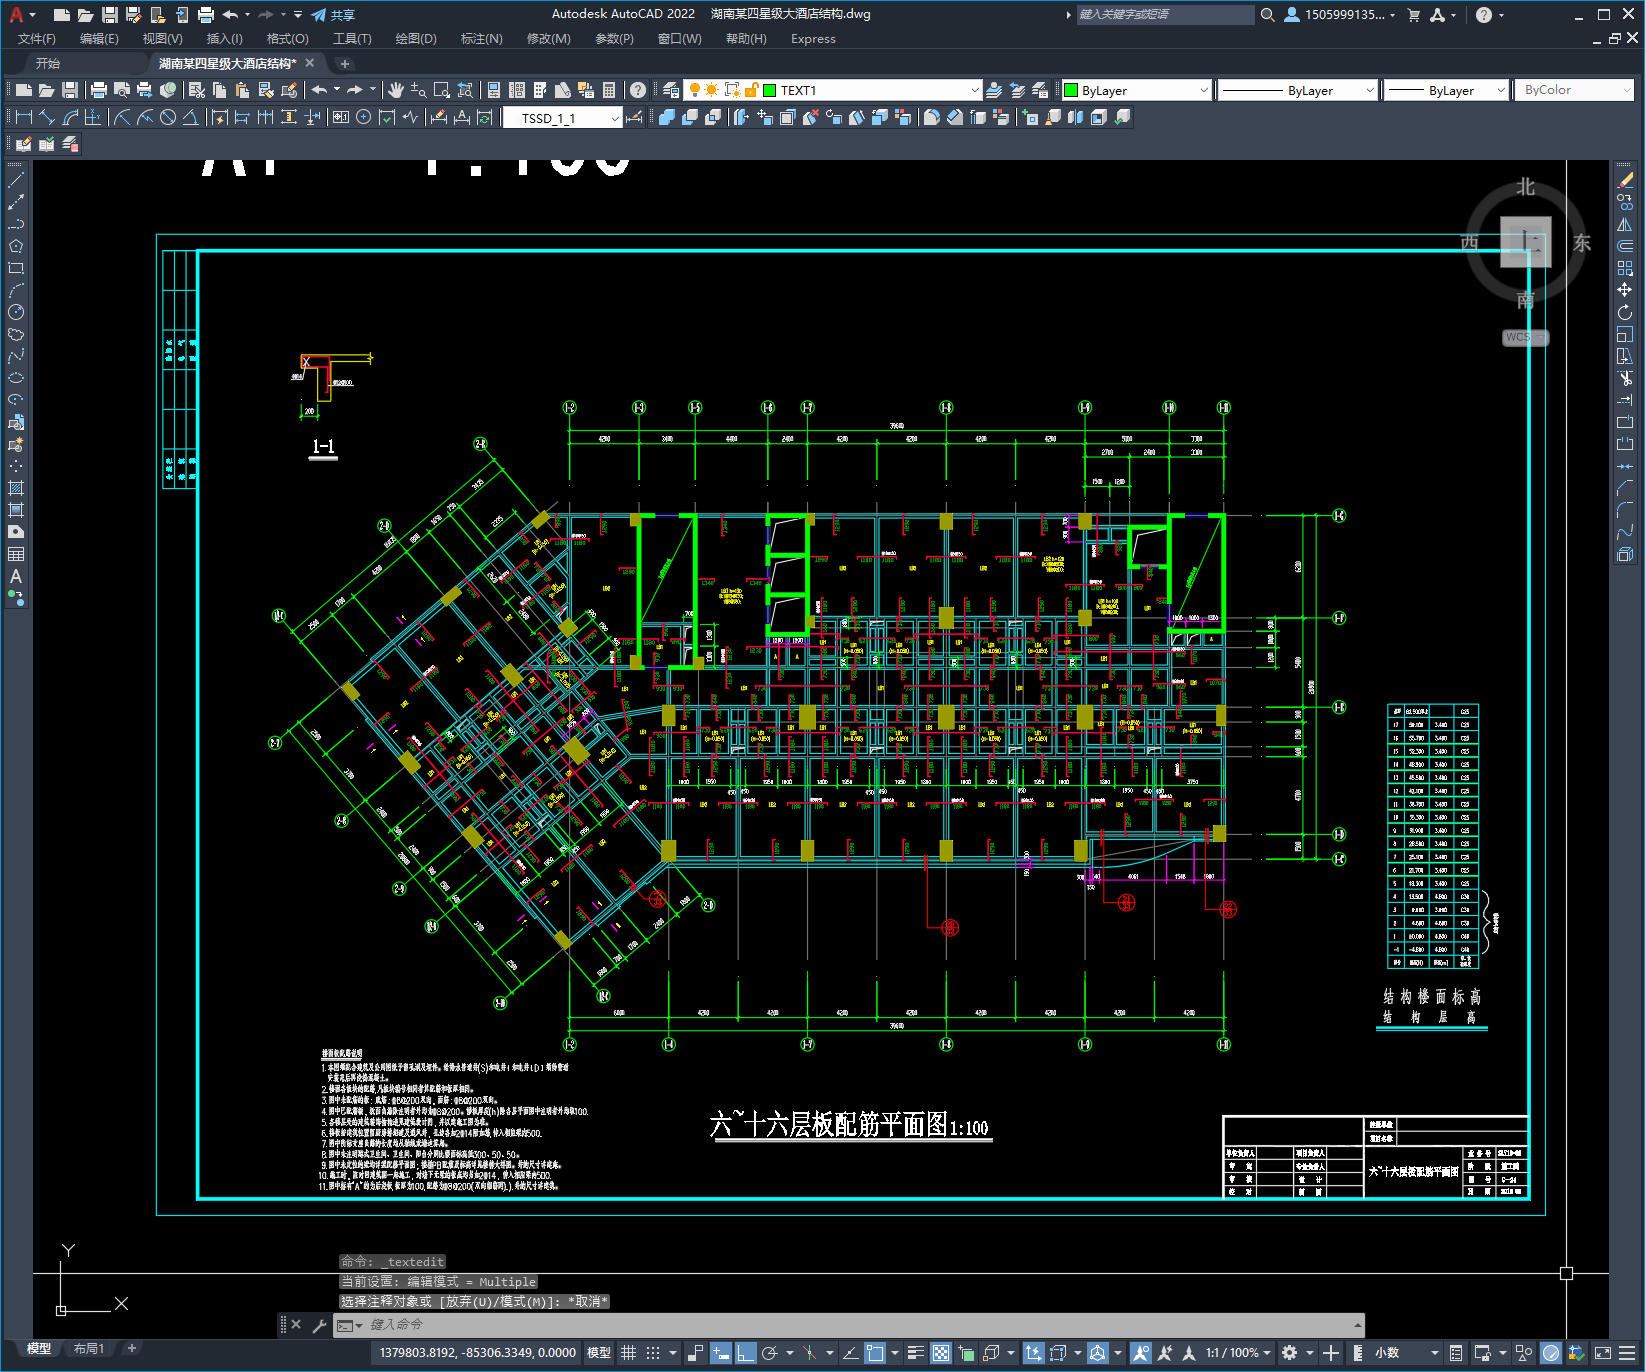1645x1372 pixels.
Task: Click the search magnifier icon in title bar
Action: pos(1268,15)
